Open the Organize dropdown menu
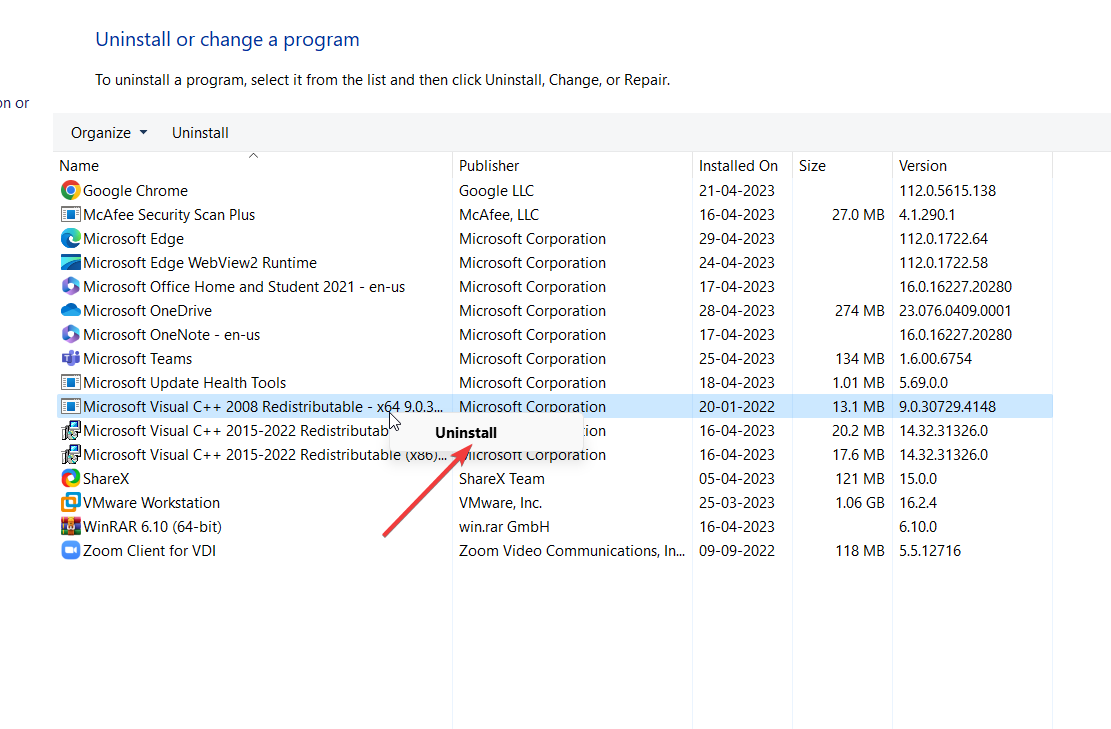This screenshot has height=729, width=1111. [x=109, y=132]
